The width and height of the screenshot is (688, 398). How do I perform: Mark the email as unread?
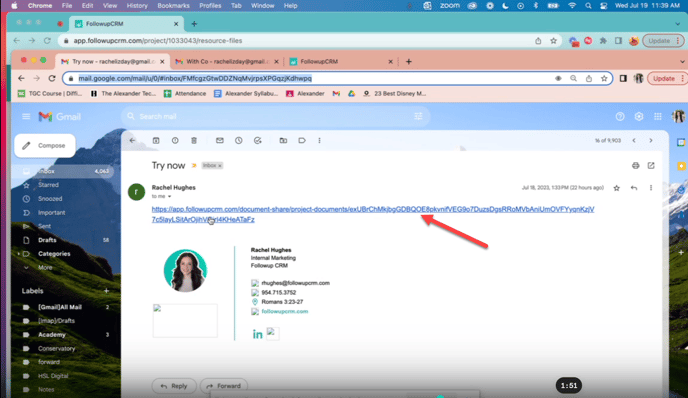(219, 140)
